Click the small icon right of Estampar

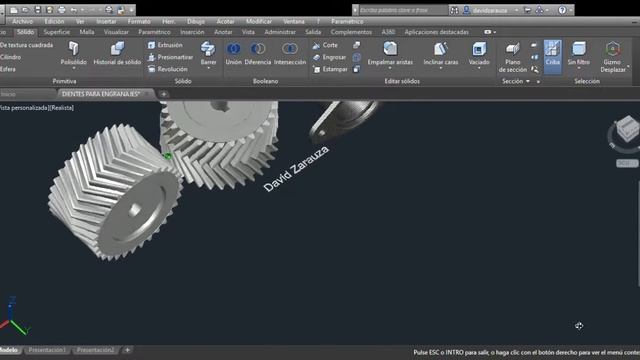(356, 69)
